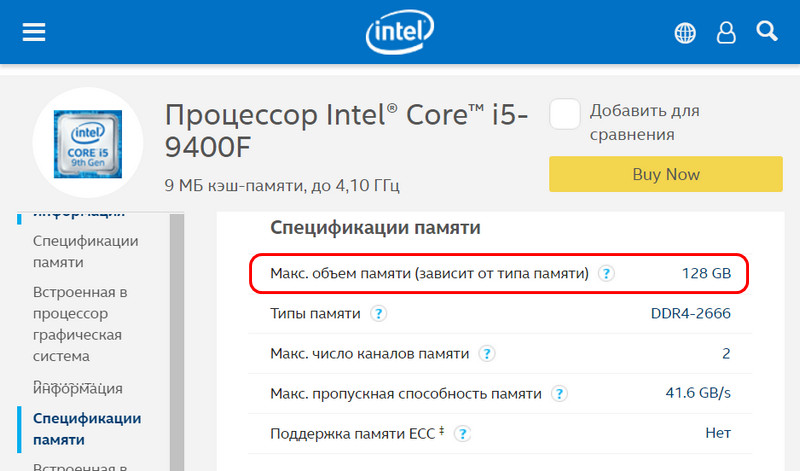Open the globe language selector icon
This screenshot has height=471, width=800.
pos(685,33)
